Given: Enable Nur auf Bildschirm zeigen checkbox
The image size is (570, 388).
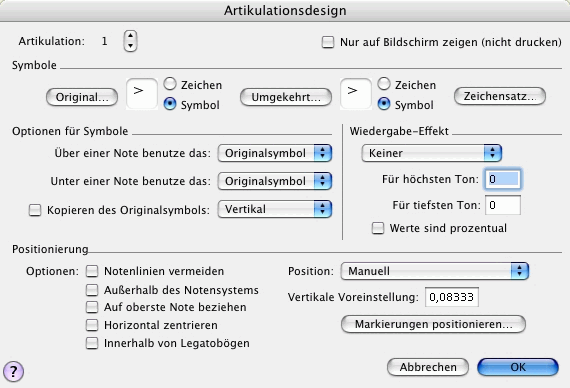Looking at the screenshot, I should click(328, 42).
